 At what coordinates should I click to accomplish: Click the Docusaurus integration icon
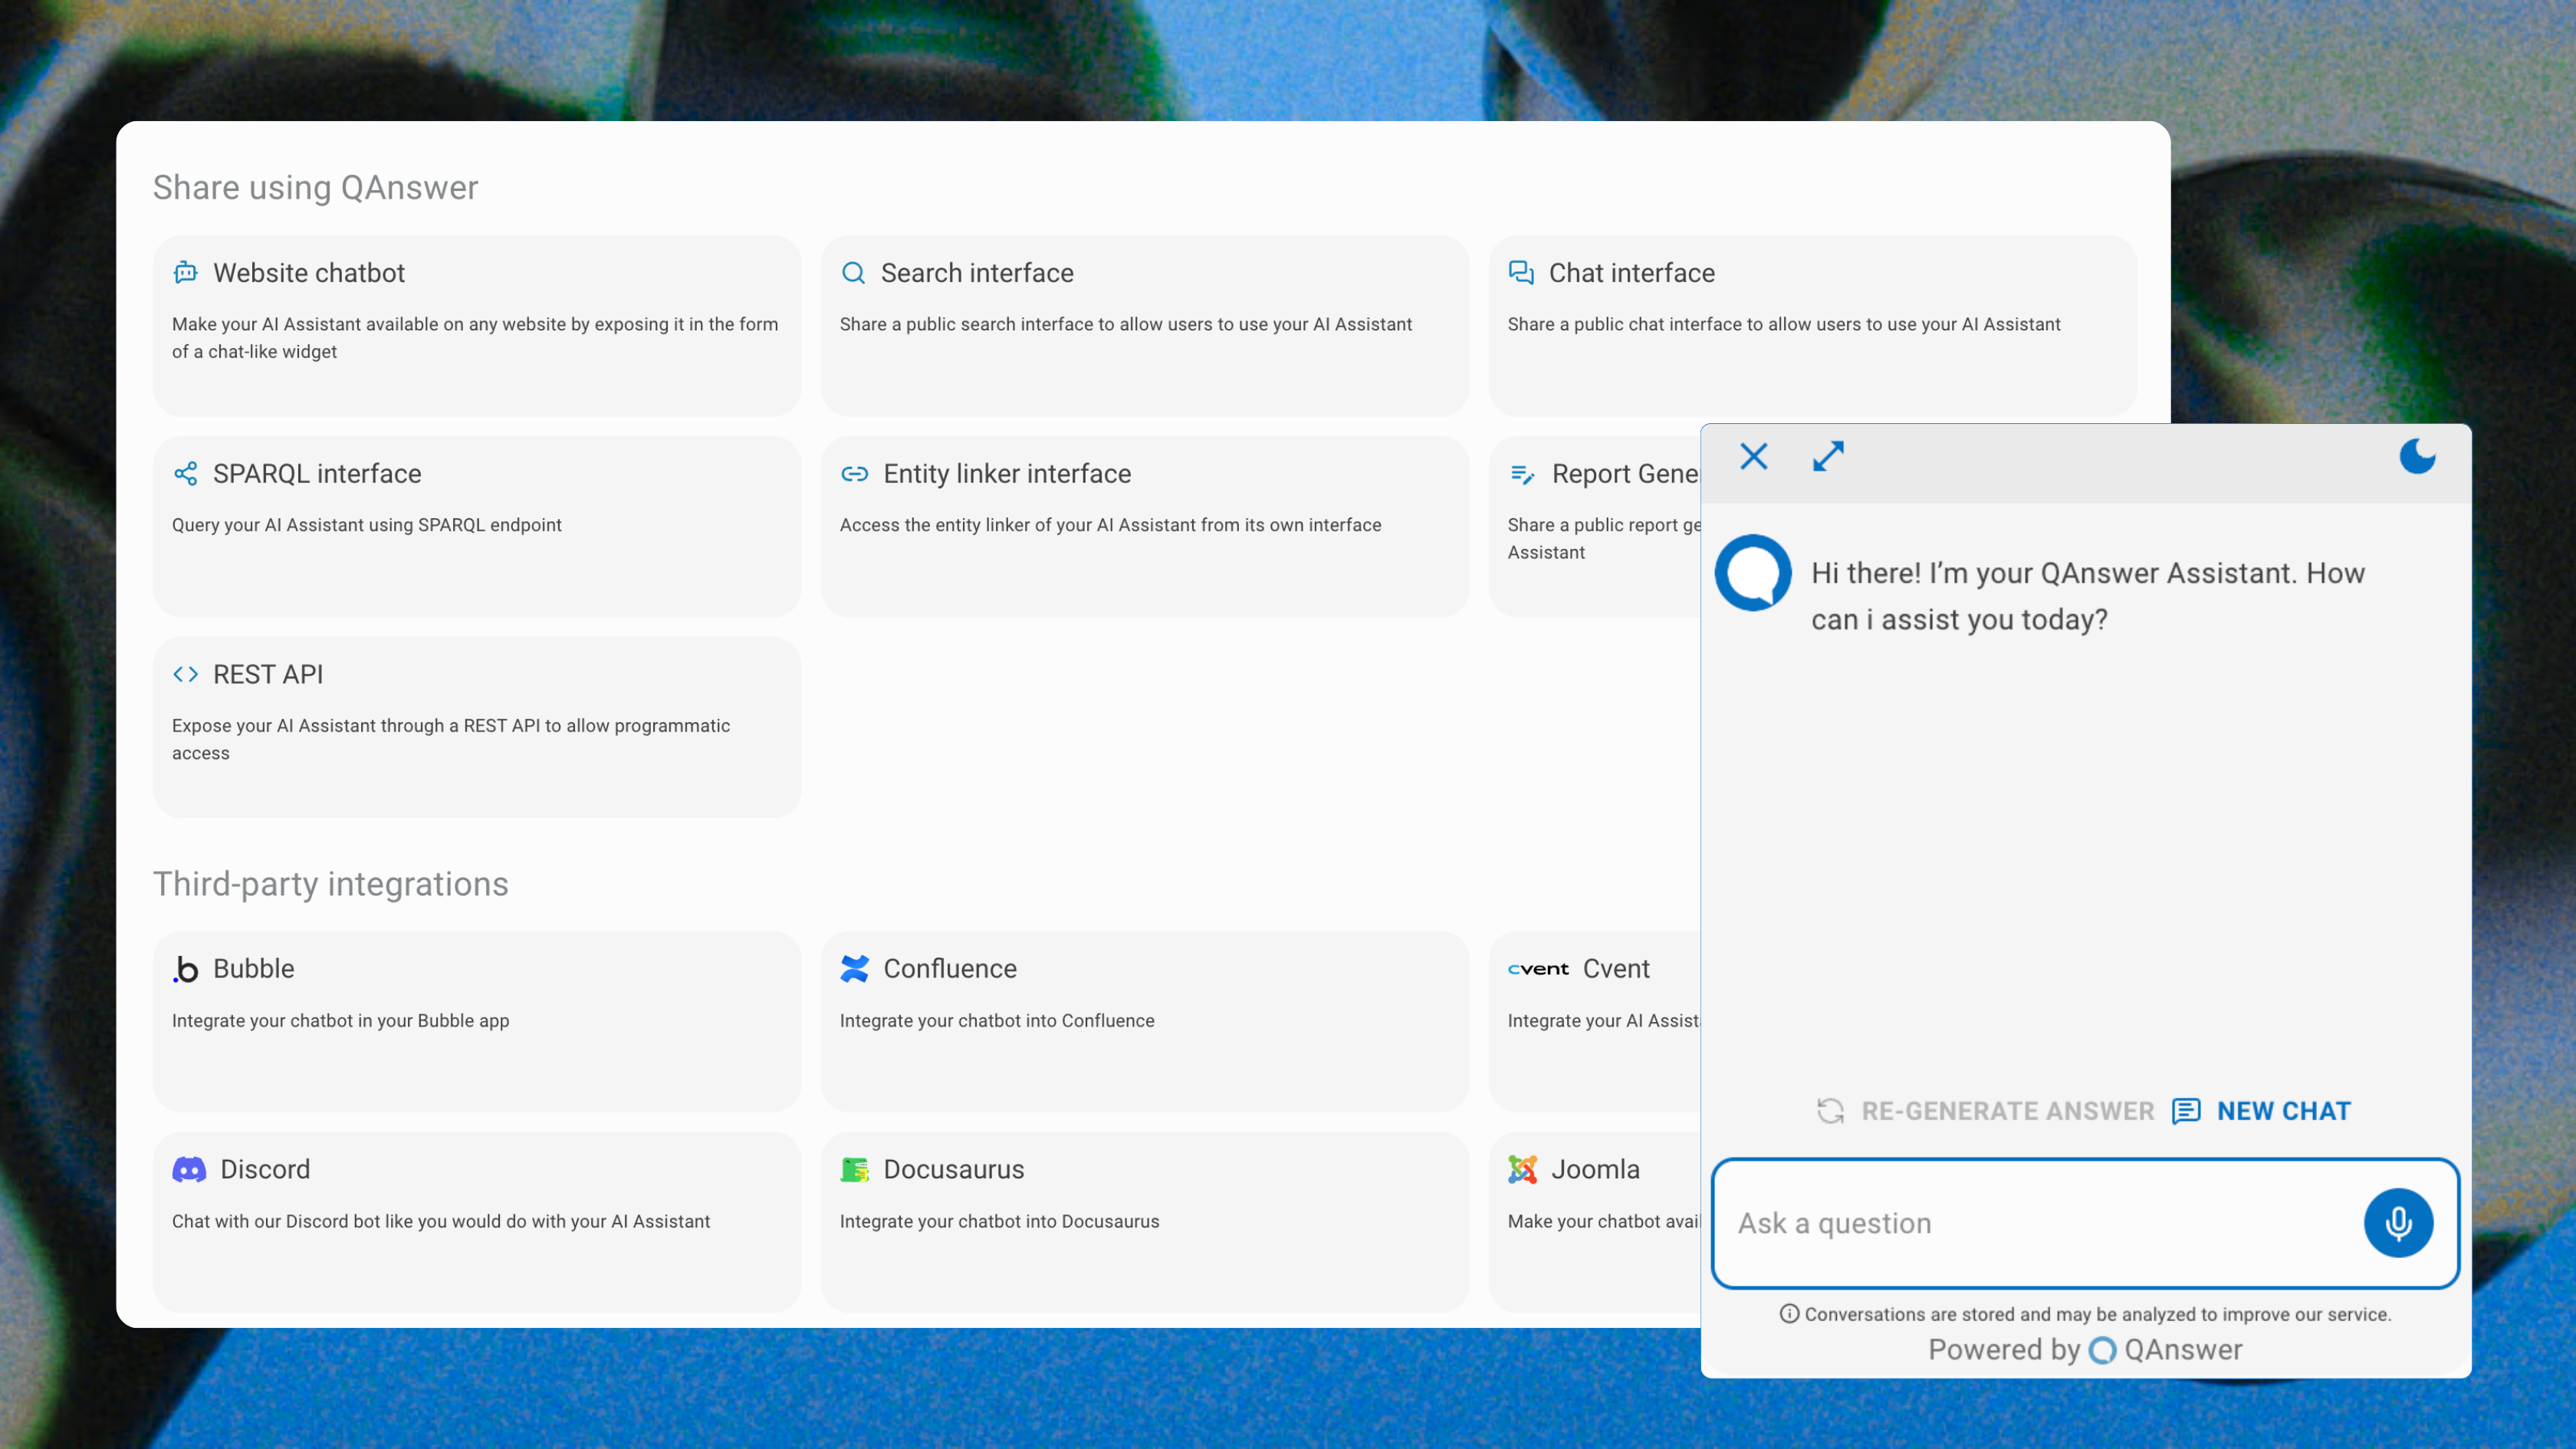[x=855, y=1169]
